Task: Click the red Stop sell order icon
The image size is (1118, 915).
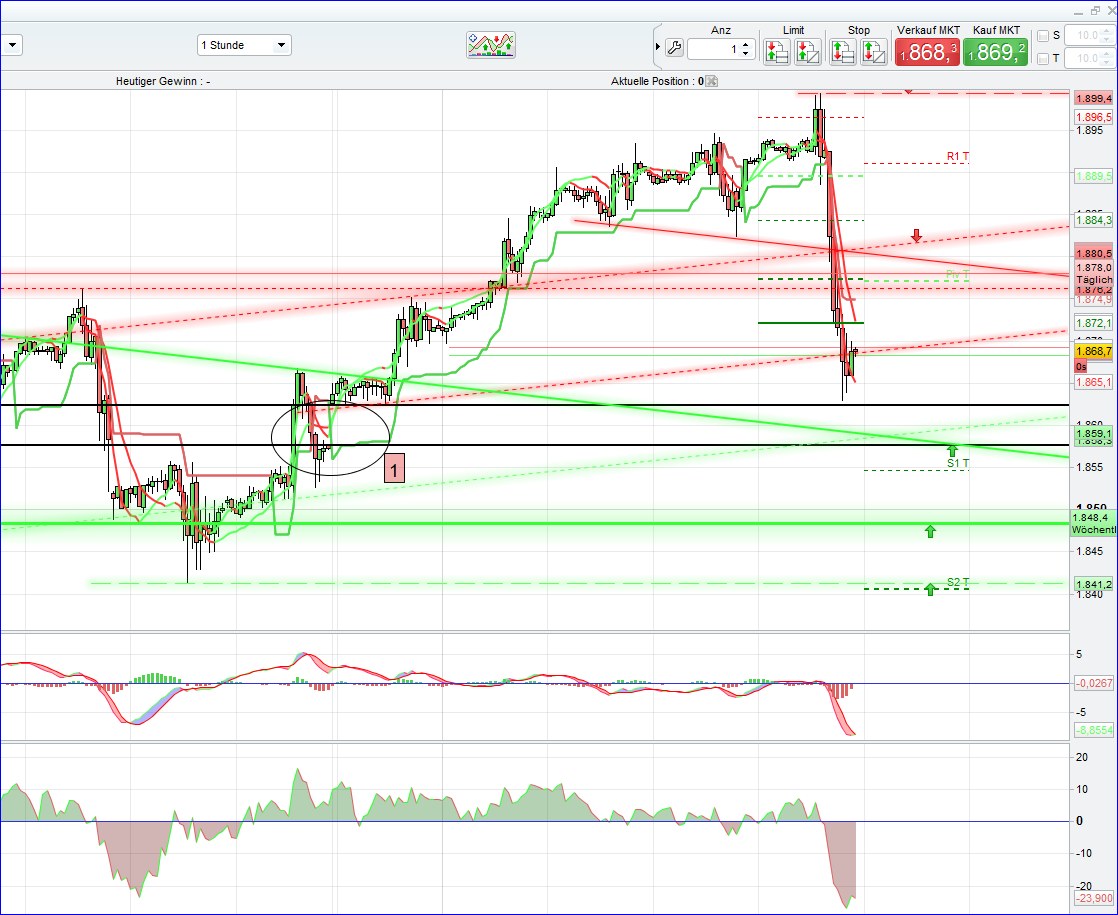Action: pos(873,50)
